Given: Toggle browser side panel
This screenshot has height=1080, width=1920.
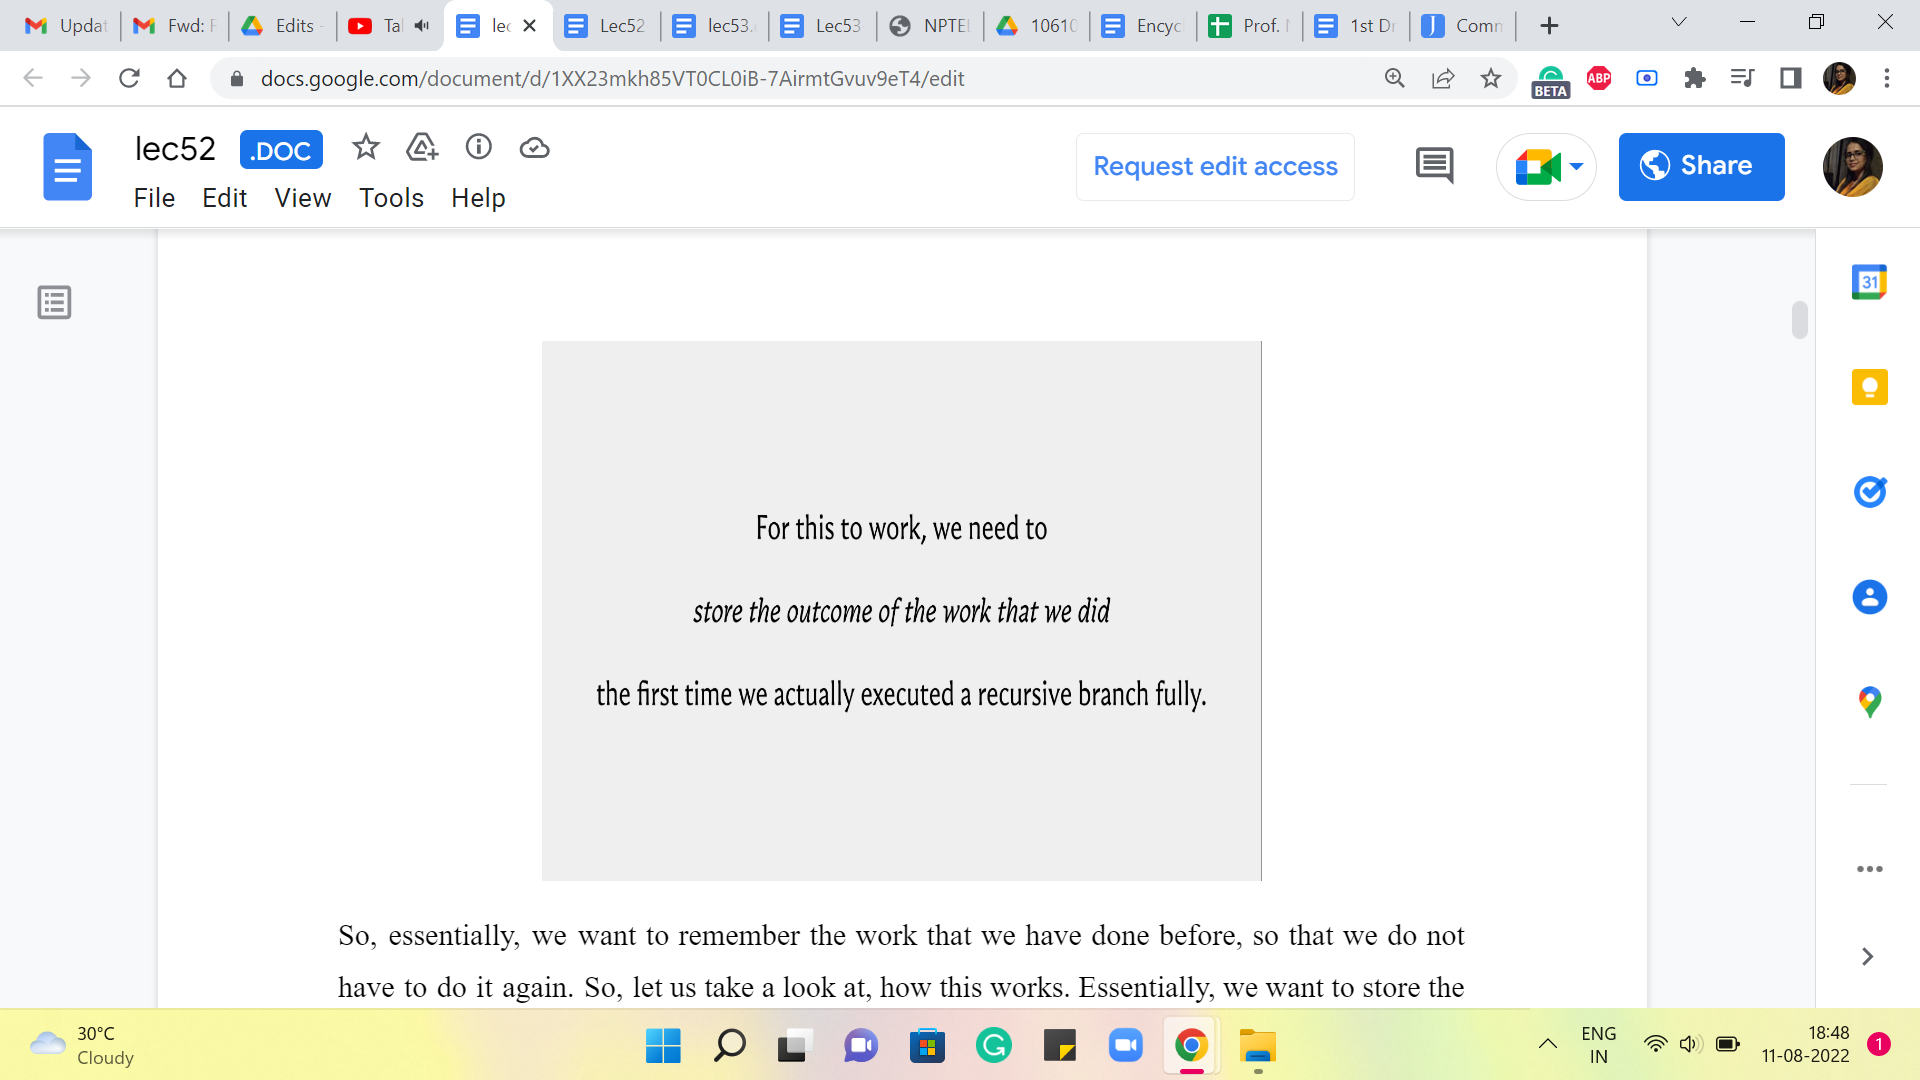Looking at the screenshot, I should tap(1790, 79).
